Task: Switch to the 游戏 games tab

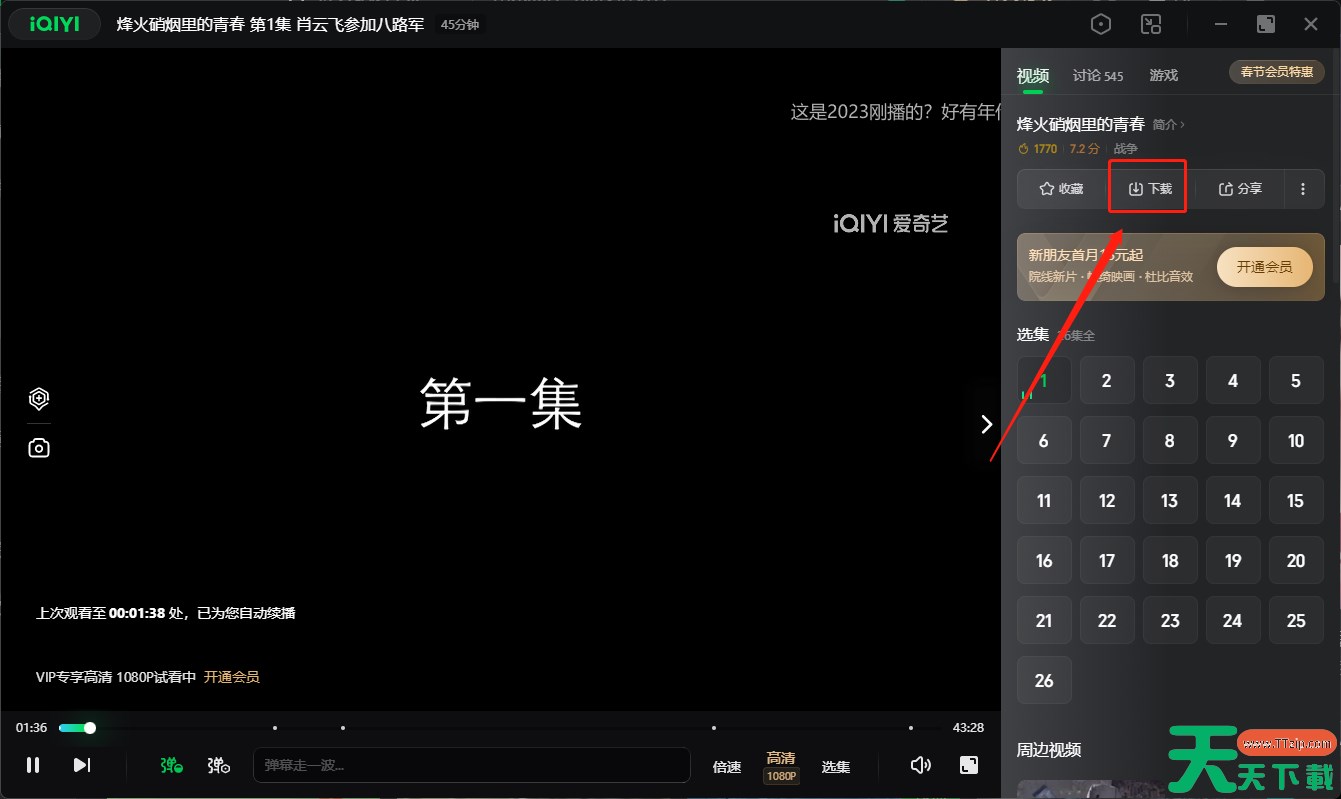Action: click(1163, 76)
